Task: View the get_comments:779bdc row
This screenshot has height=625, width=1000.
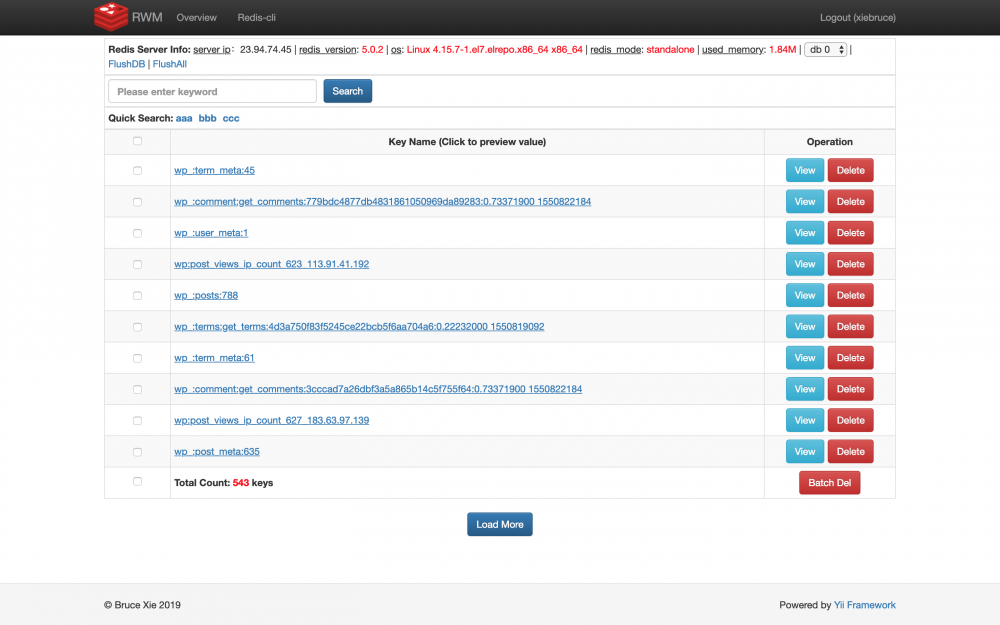Action: coord(805,202)
